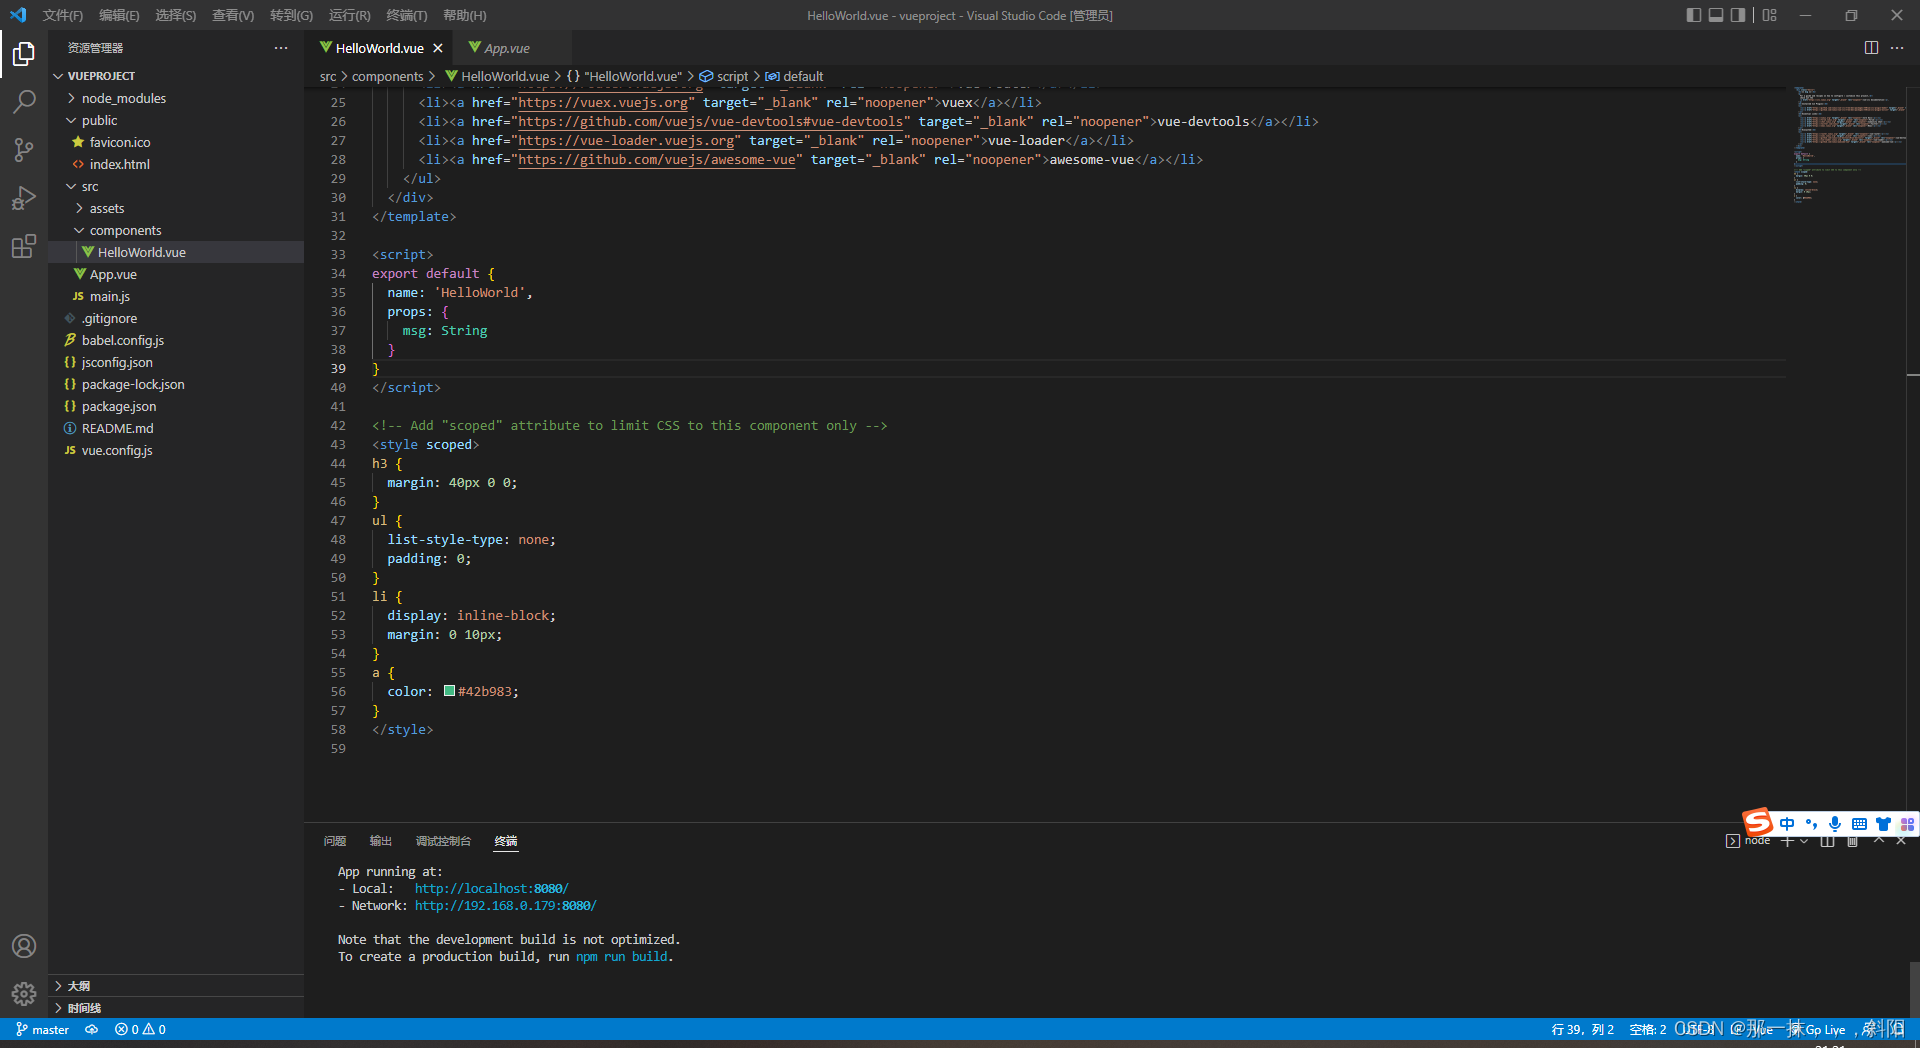This screenshot has height=1048, width=1920.
Task: Open the 192.168.0.179:8080 network link
Action: point(505,905)
